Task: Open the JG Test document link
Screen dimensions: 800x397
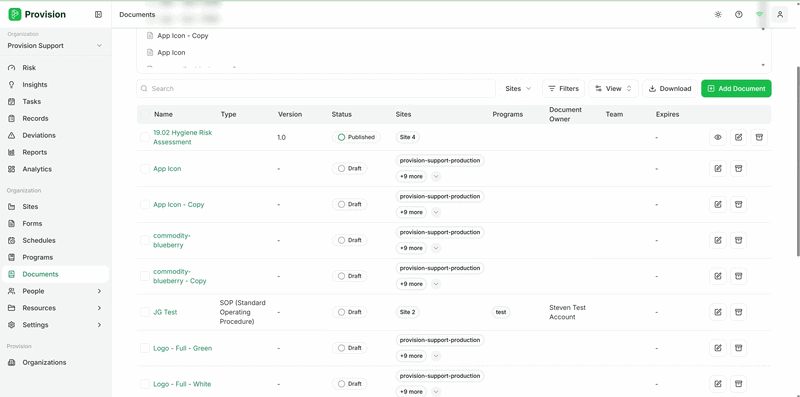Action: point(165,312)
